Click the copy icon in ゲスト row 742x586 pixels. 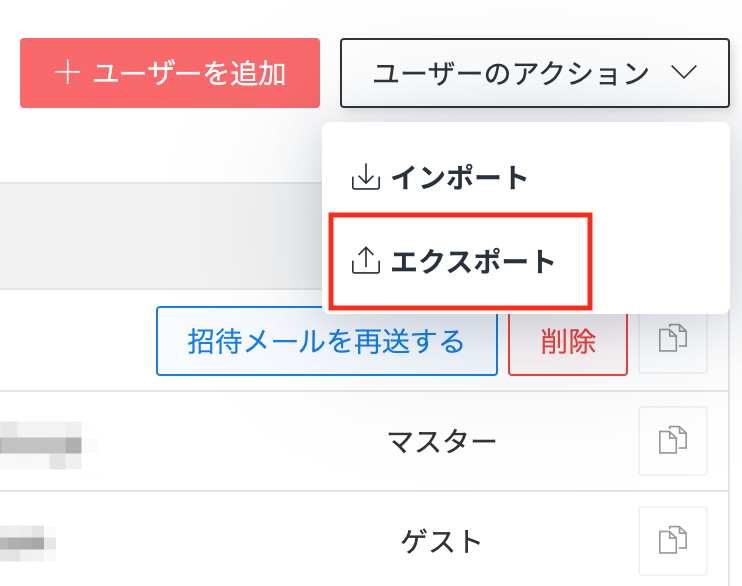click(x=673, y=541)
